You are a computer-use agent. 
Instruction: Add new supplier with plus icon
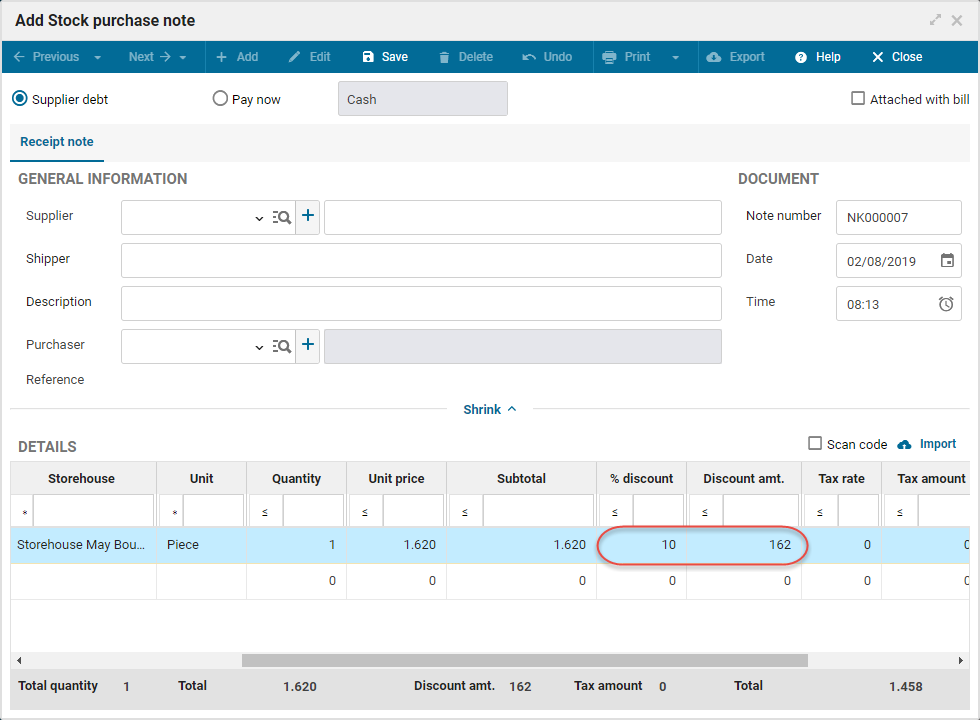[308, 217]
